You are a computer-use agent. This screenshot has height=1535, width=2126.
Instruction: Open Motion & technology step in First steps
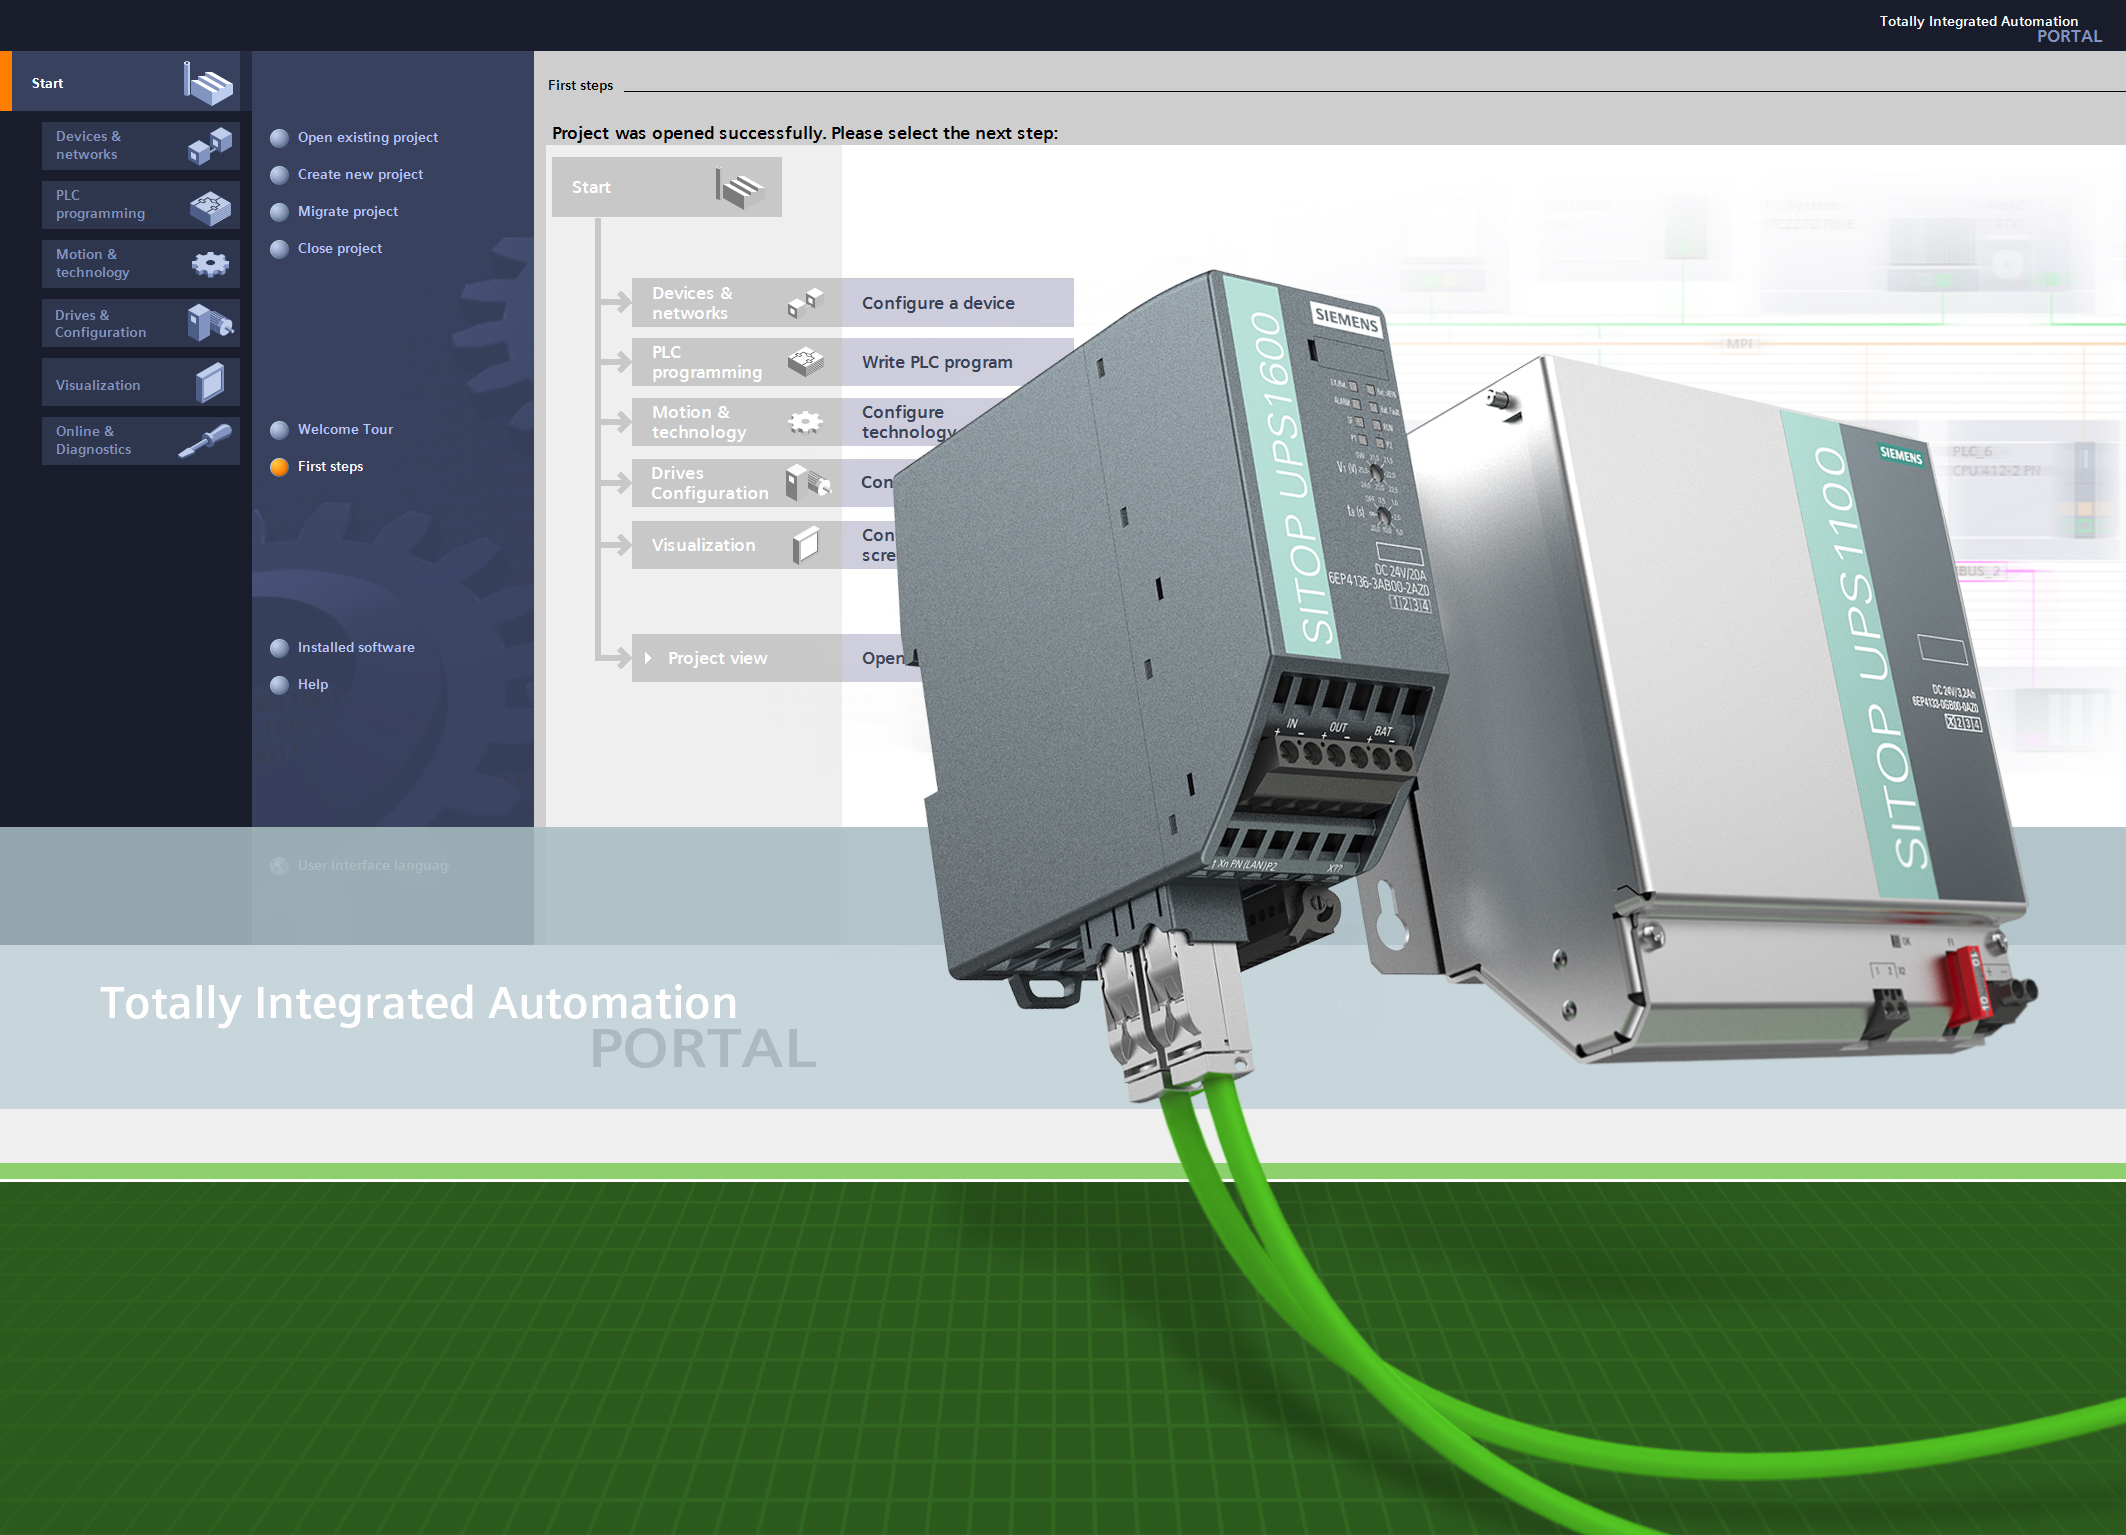[x=699, y=422]
